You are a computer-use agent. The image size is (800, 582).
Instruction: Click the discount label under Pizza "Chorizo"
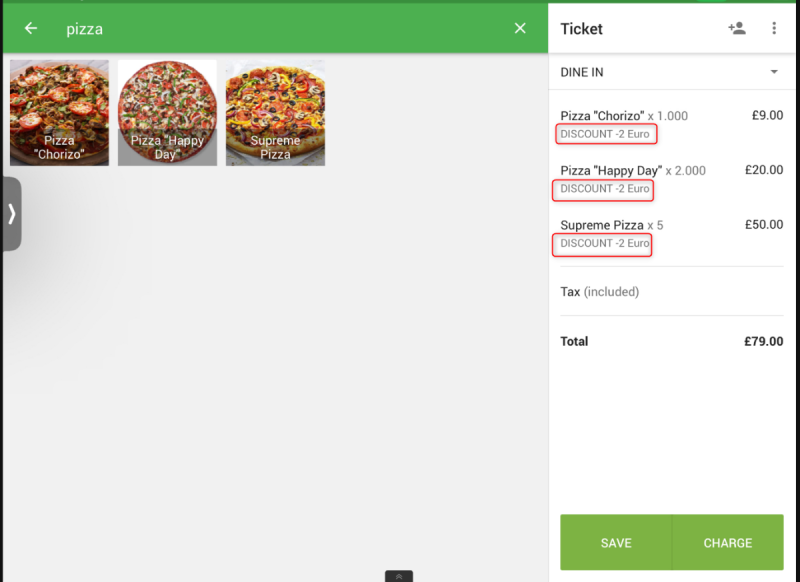click(x=605, y=134)
